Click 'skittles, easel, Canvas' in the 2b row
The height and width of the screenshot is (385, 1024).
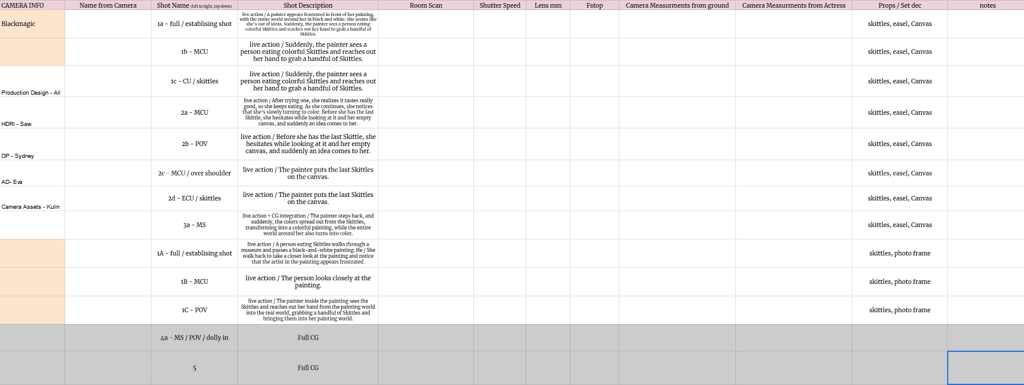[899, 144]
